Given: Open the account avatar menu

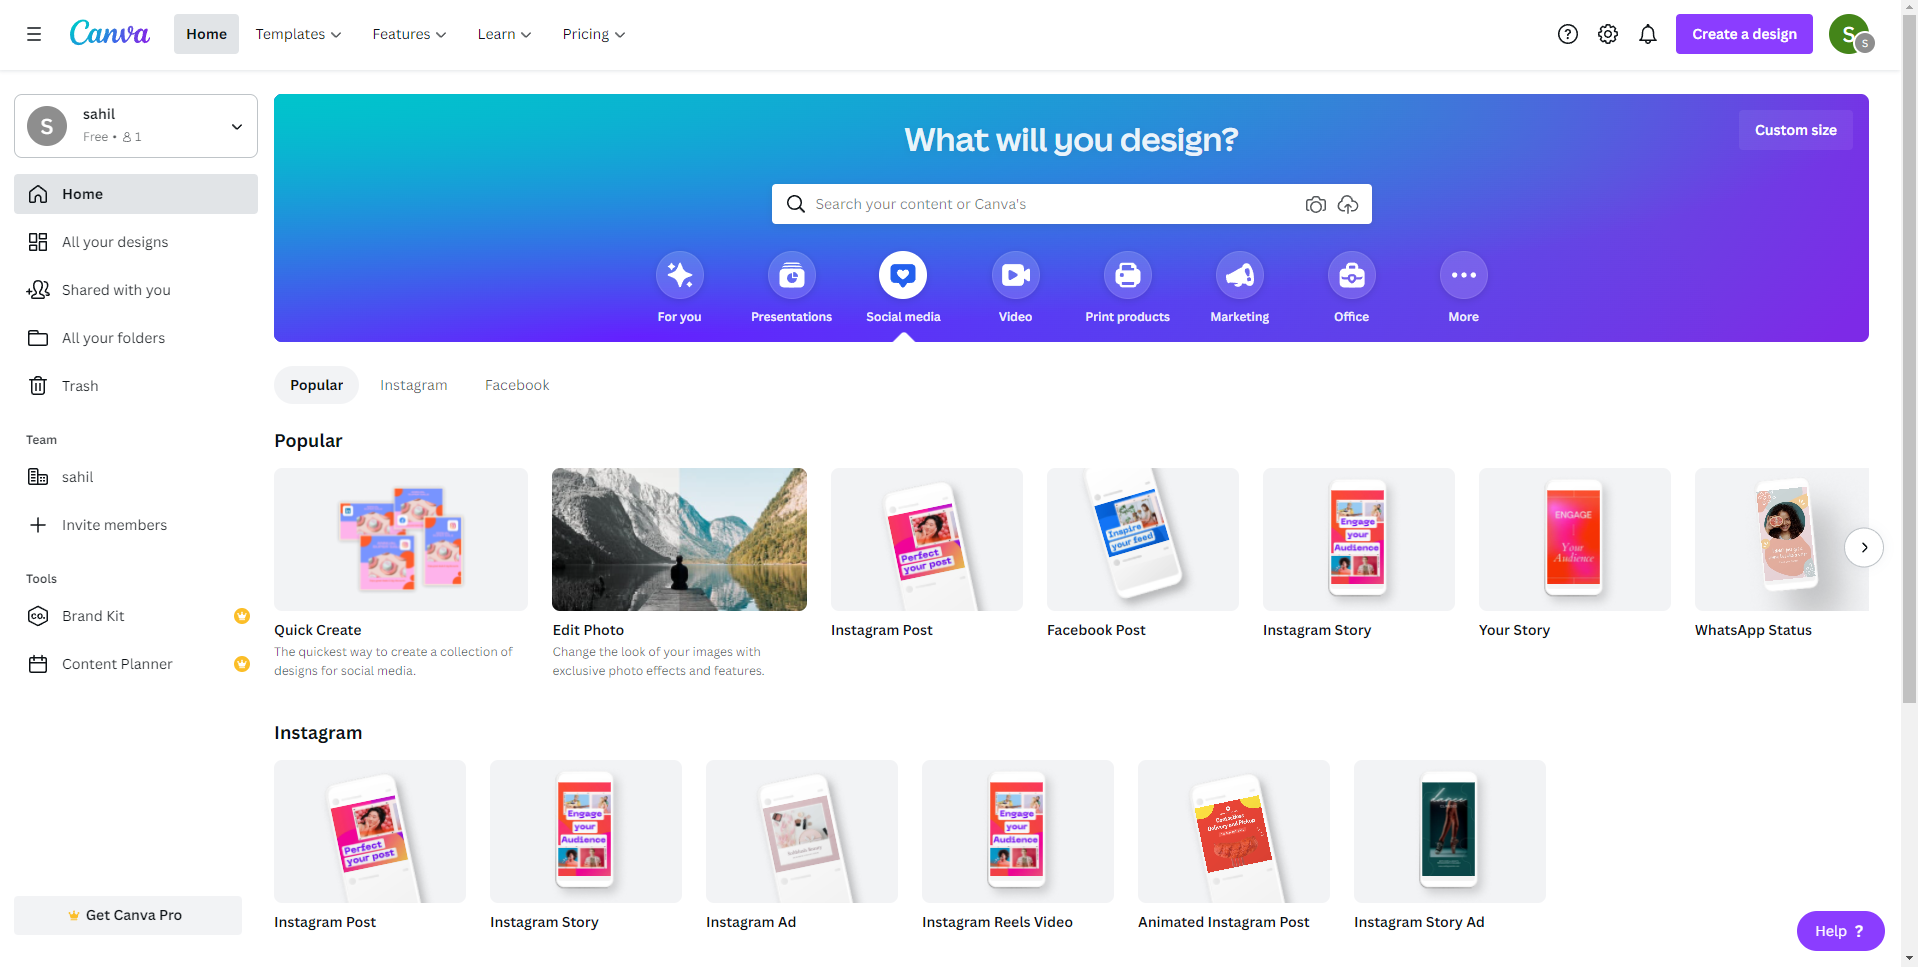Looking at the screenshot, I should 1850,34.
